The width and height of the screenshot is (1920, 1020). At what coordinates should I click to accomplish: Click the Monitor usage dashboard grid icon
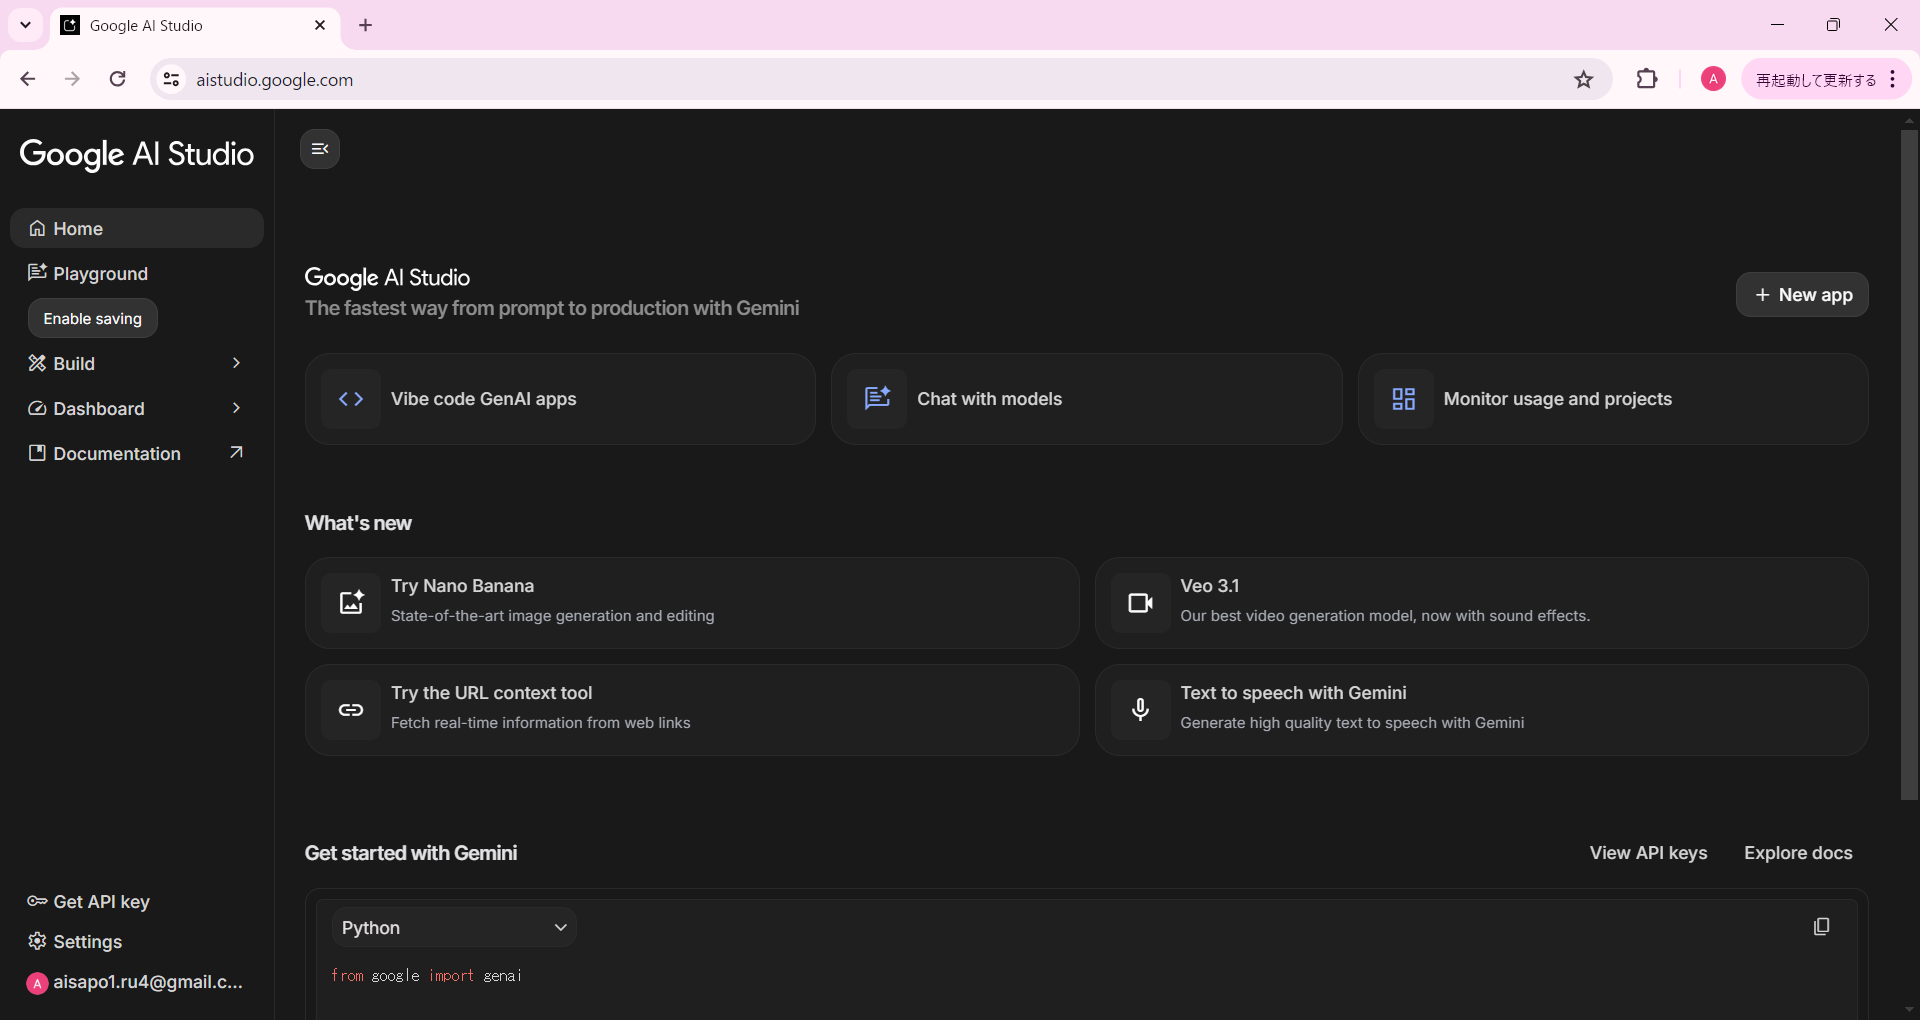tap(1403, 399)
